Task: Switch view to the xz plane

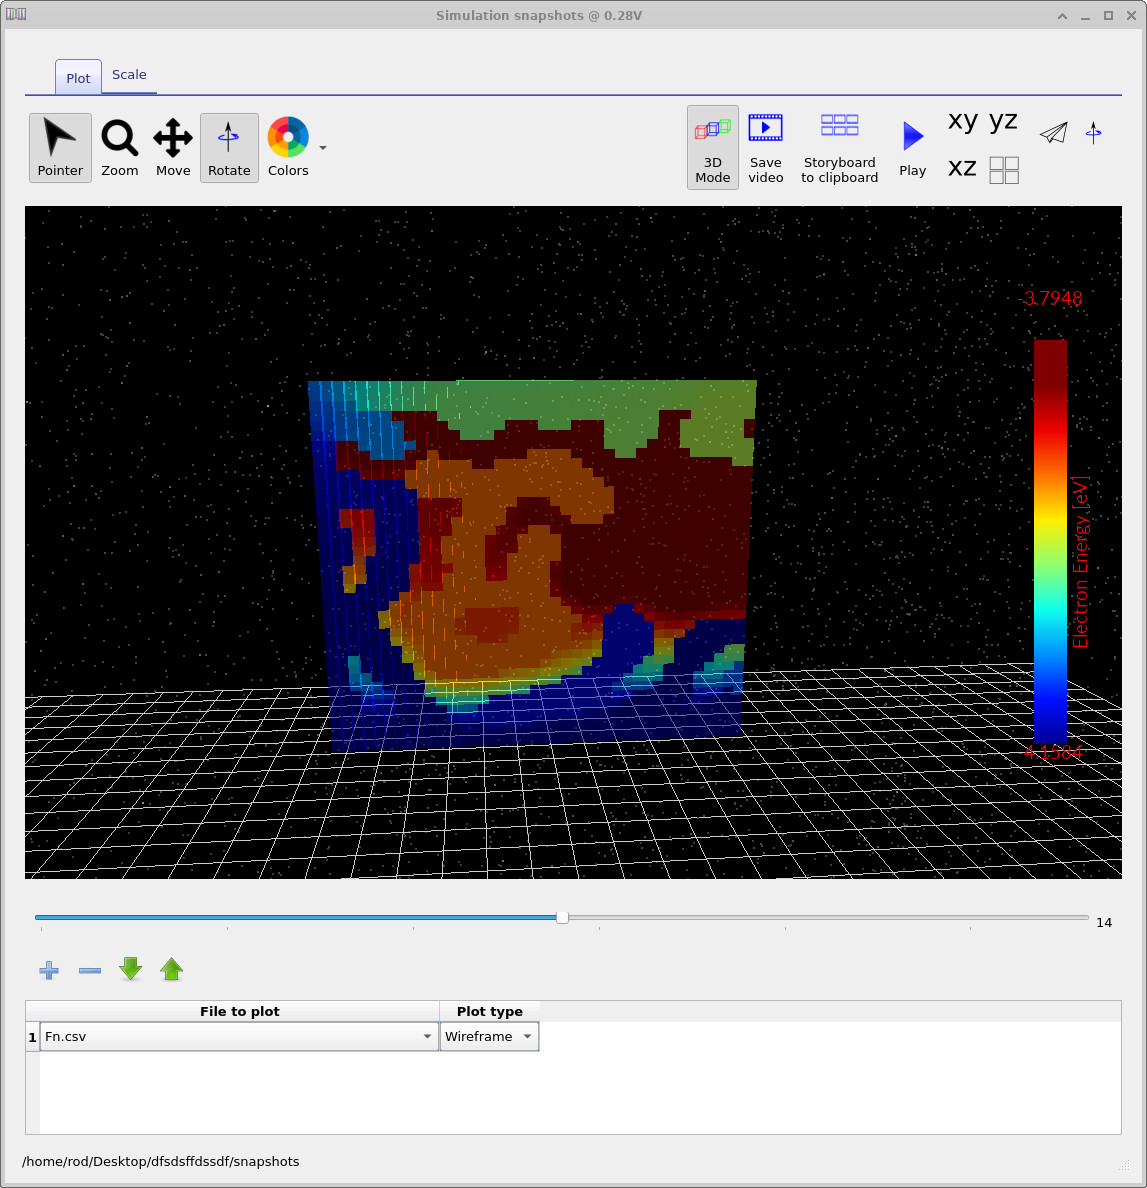Action: pos(961,168)
